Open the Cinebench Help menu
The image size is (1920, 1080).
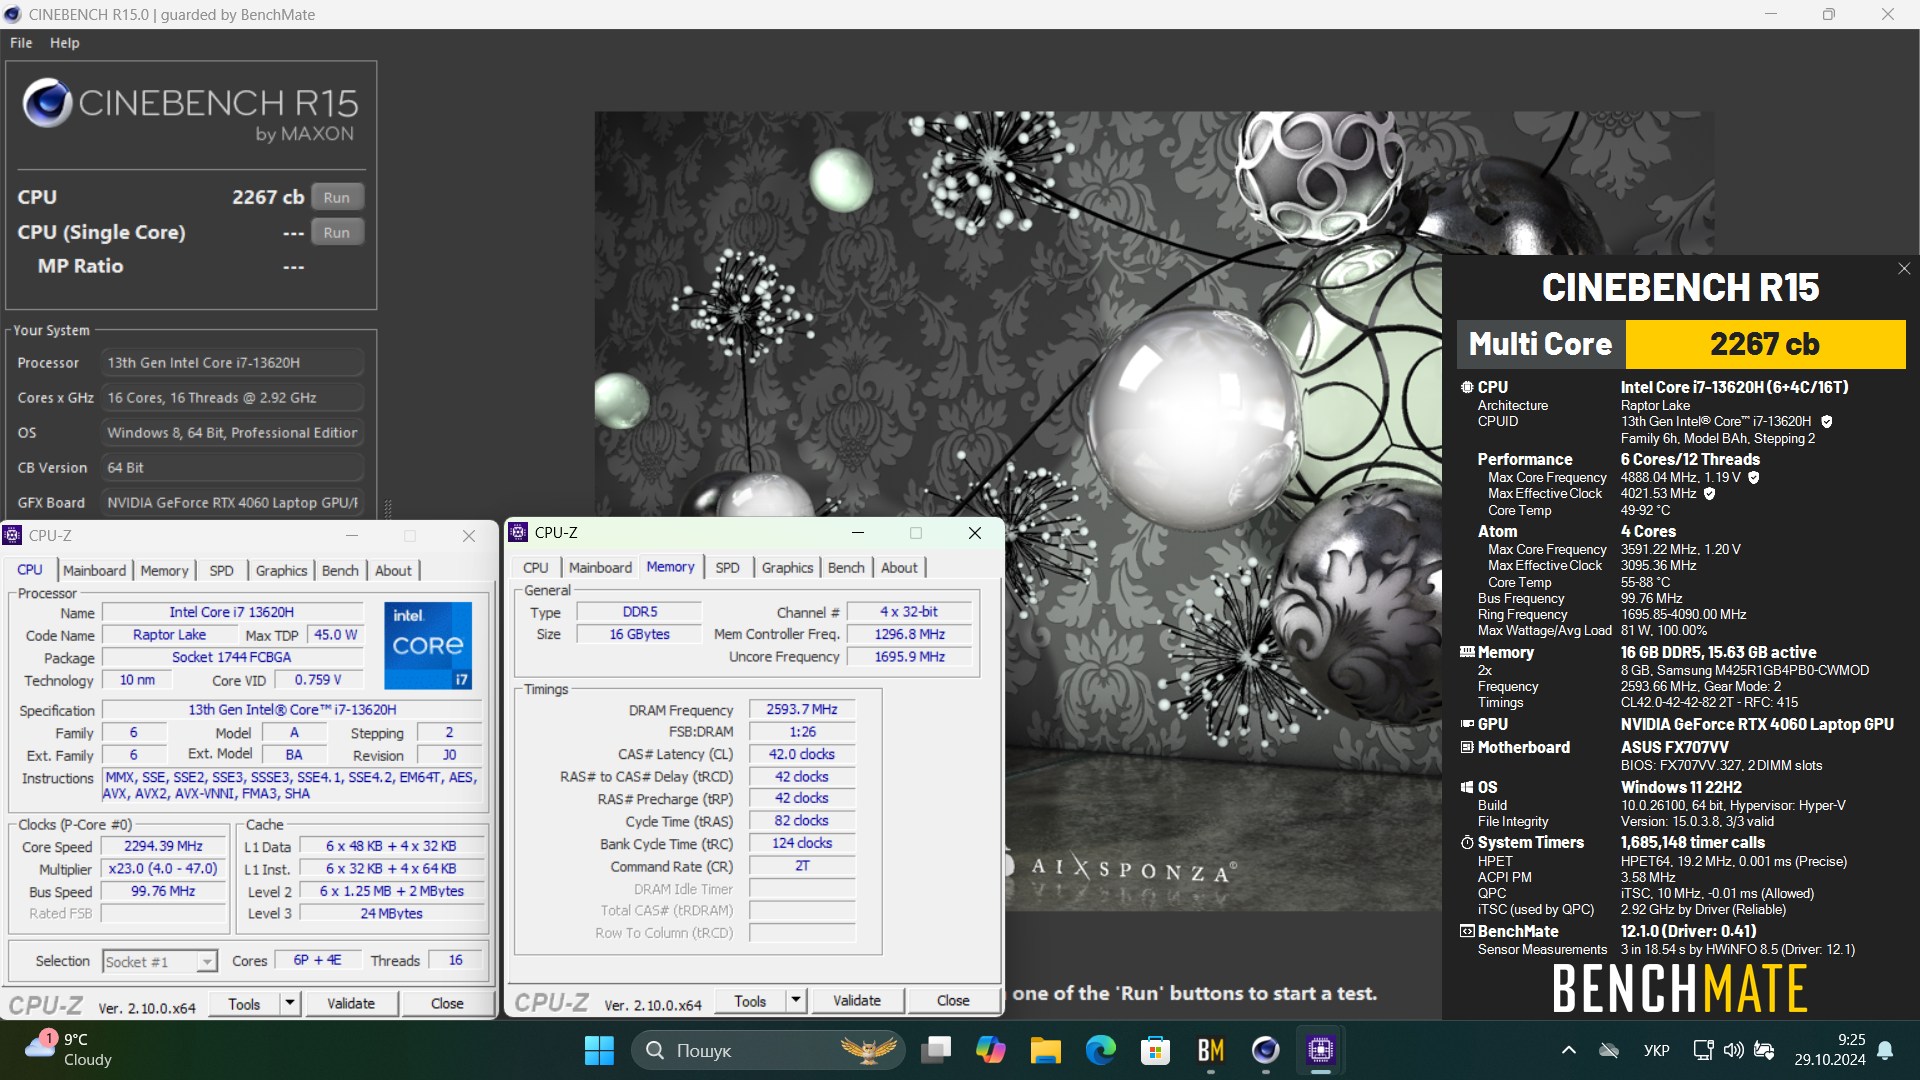64,43
